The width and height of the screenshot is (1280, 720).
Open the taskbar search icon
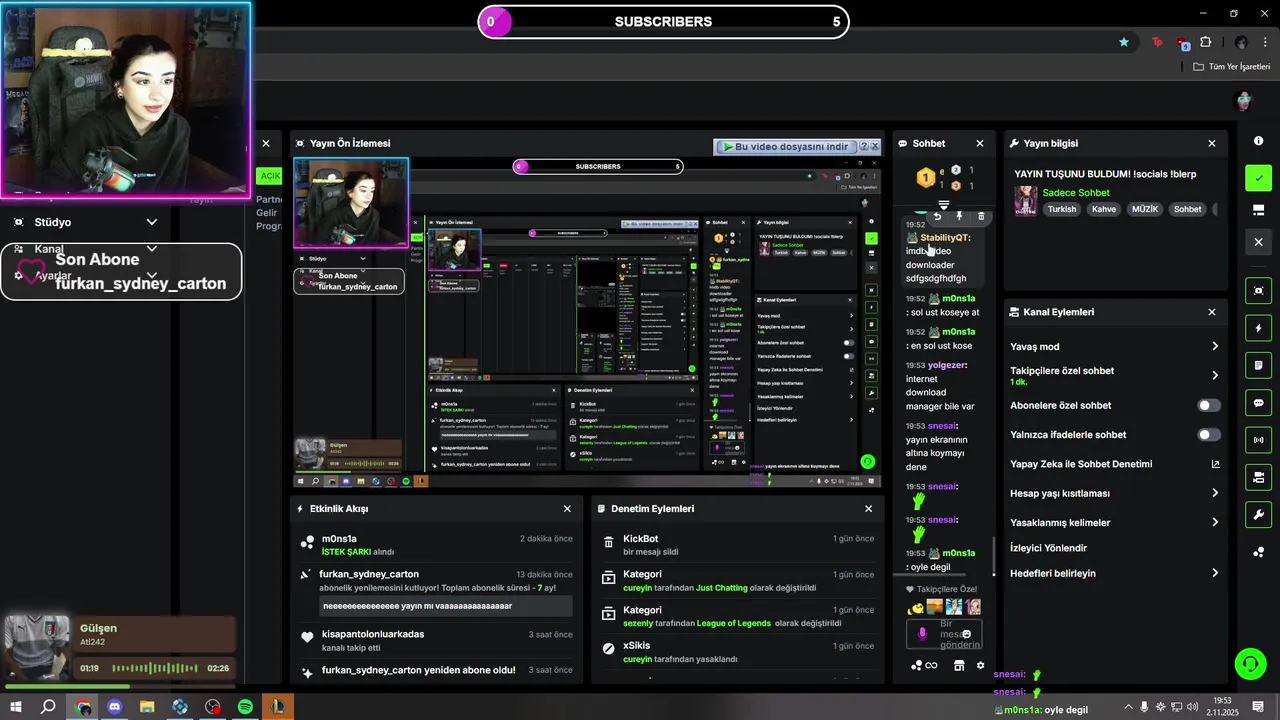click(48, 707)
